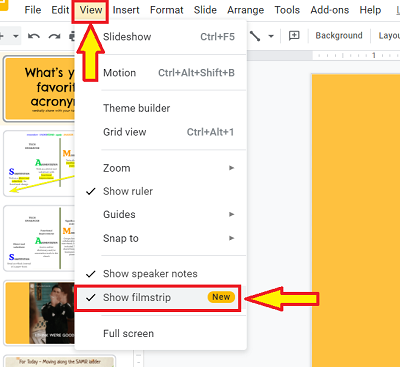Open the Add-ons menu

click(x=330, y=10)
